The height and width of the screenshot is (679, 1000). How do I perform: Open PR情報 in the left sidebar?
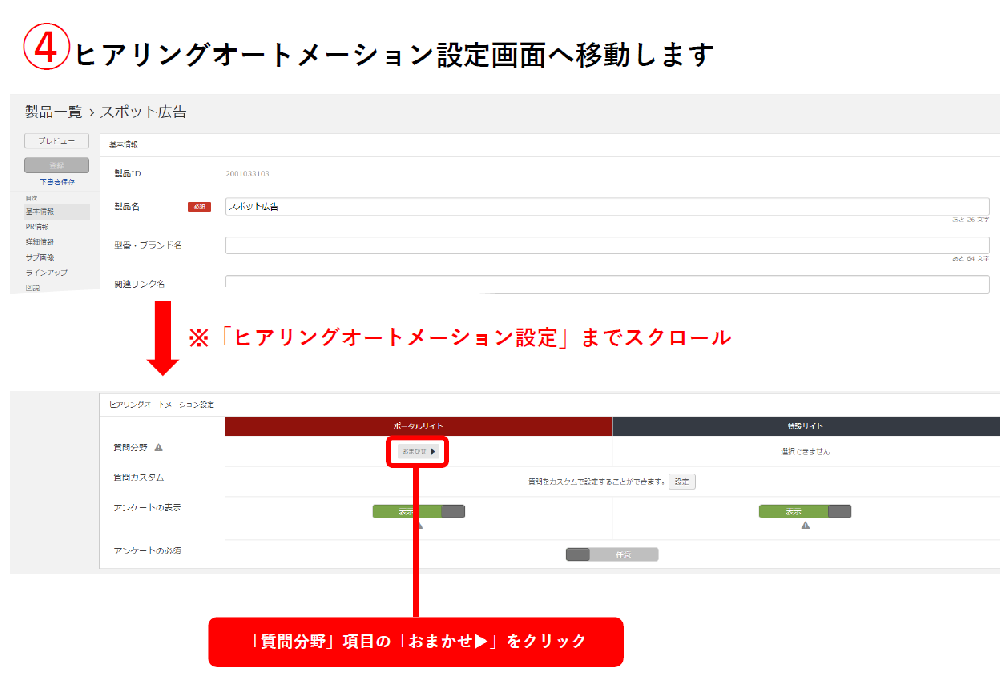click(37, 227)
